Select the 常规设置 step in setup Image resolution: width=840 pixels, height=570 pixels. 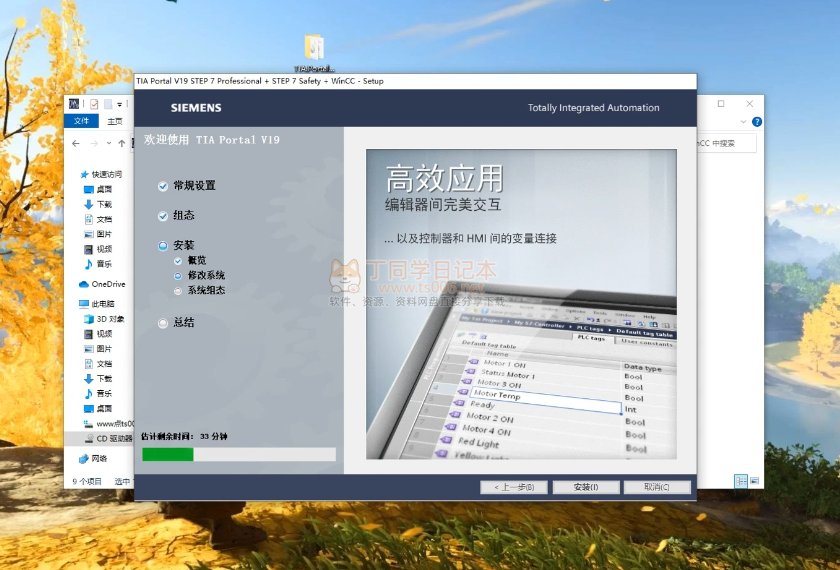tap(188, 186)
